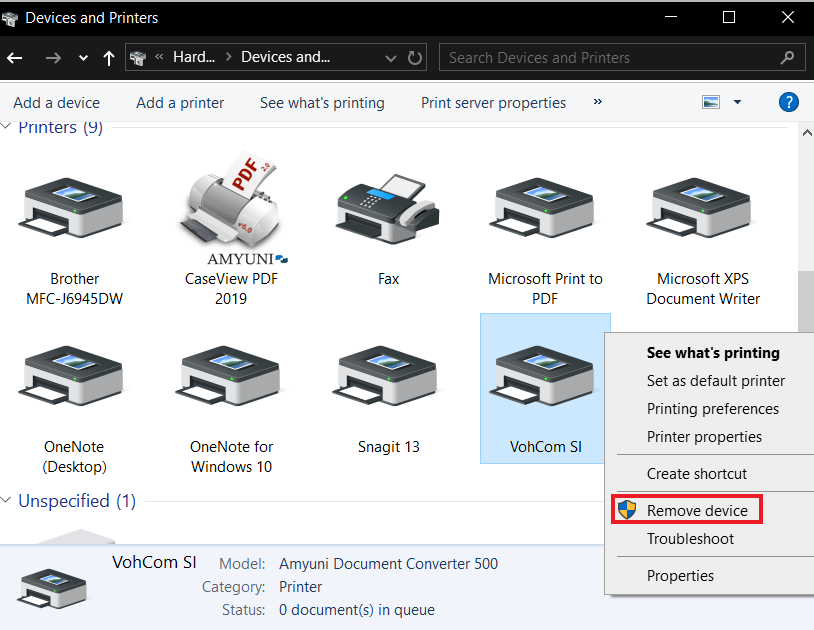Refresh the Devices and Printers view
This screenshot has height=630, width=814.
coord(414,58)
